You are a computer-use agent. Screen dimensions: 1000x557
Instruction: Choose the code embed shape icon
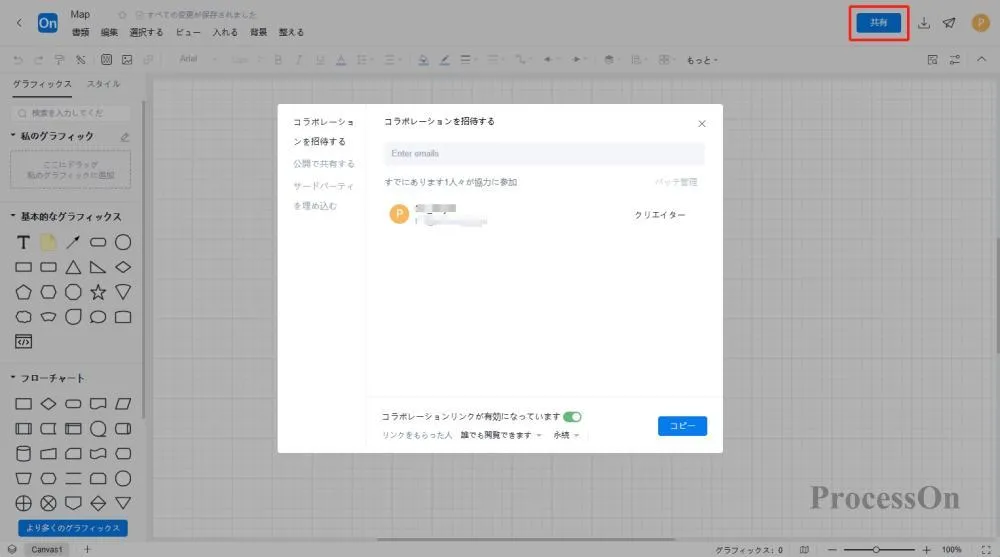pyautogui.click(x=23, y=342)
